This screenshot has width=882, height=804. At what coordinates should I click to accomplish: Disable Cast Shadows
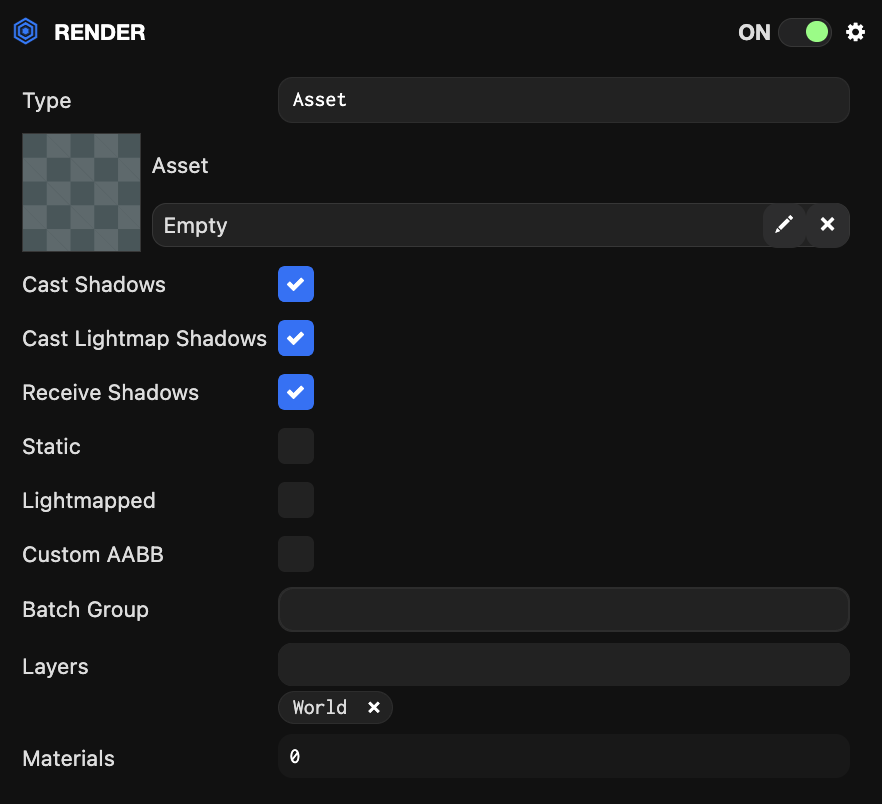click(296, 284)
